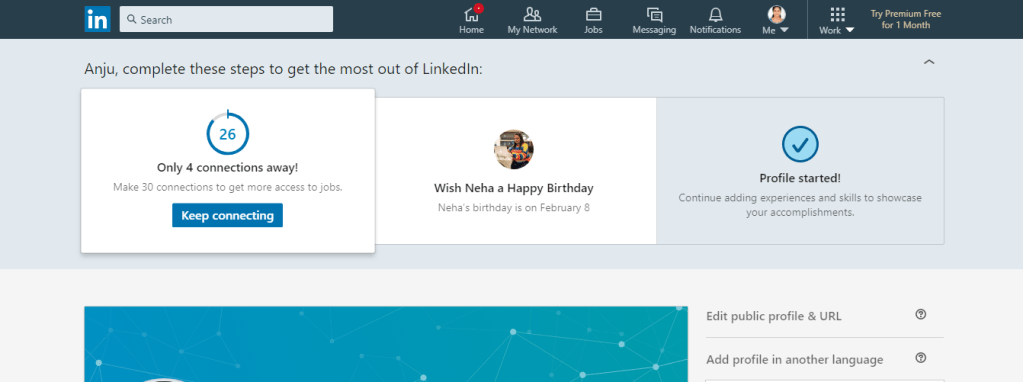Click the Work grid icon
The height and width of the screenshot is (382, 1023).
coord(837,14)
